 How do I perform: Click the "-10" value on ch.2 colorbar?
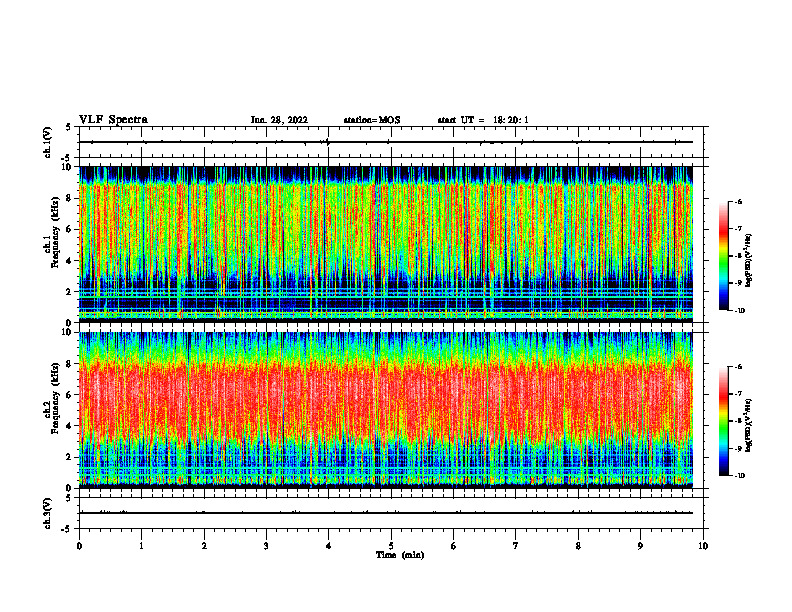coord(739,475)
